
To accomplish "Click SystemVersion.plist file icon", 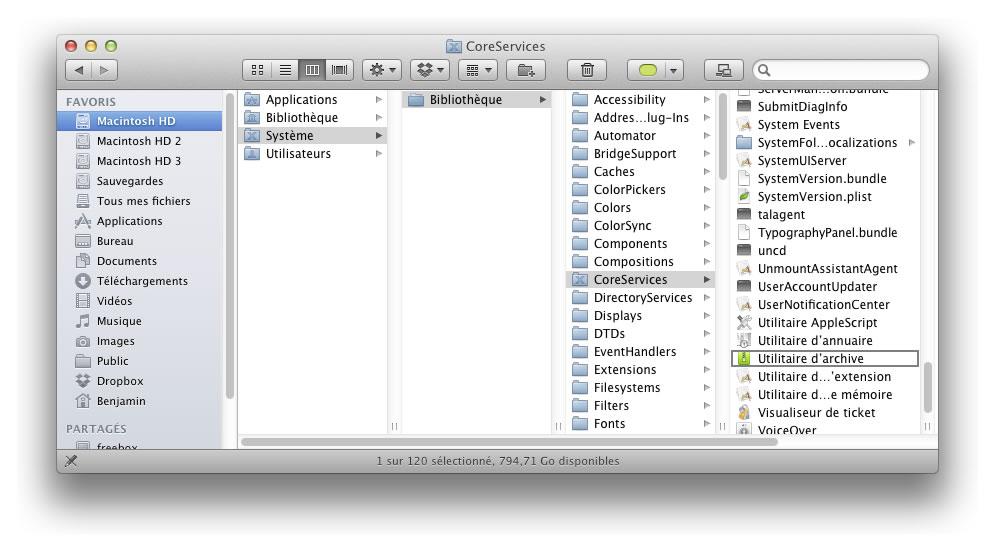I will tap(744, 197).
